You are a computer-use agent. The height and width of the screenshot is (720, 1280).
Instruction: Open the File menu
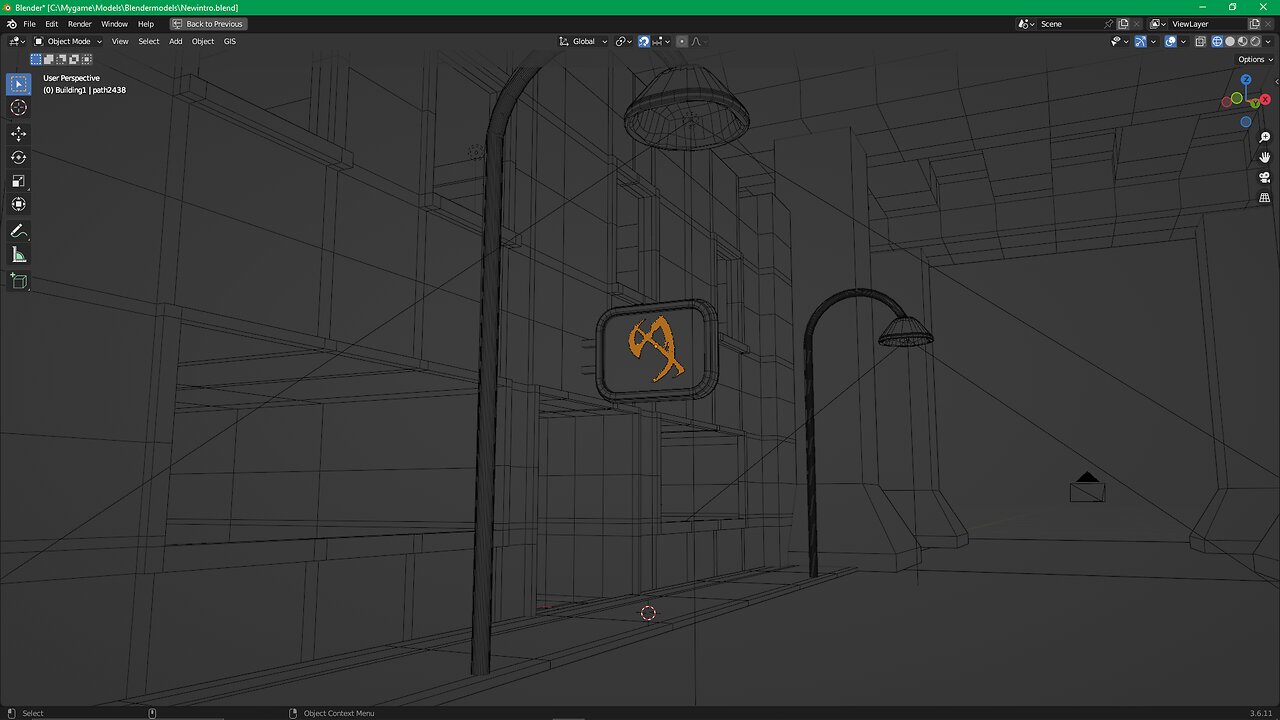pyautogui.click(x=29, y=23)
